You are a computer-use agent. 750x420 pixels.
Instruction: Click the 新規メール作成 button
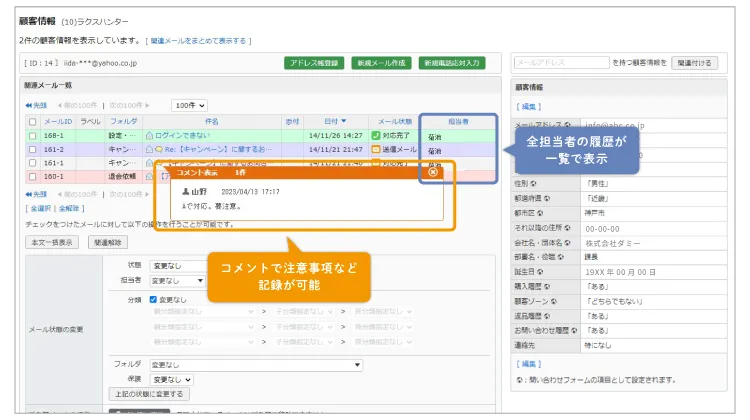click(x=381, y=63)
